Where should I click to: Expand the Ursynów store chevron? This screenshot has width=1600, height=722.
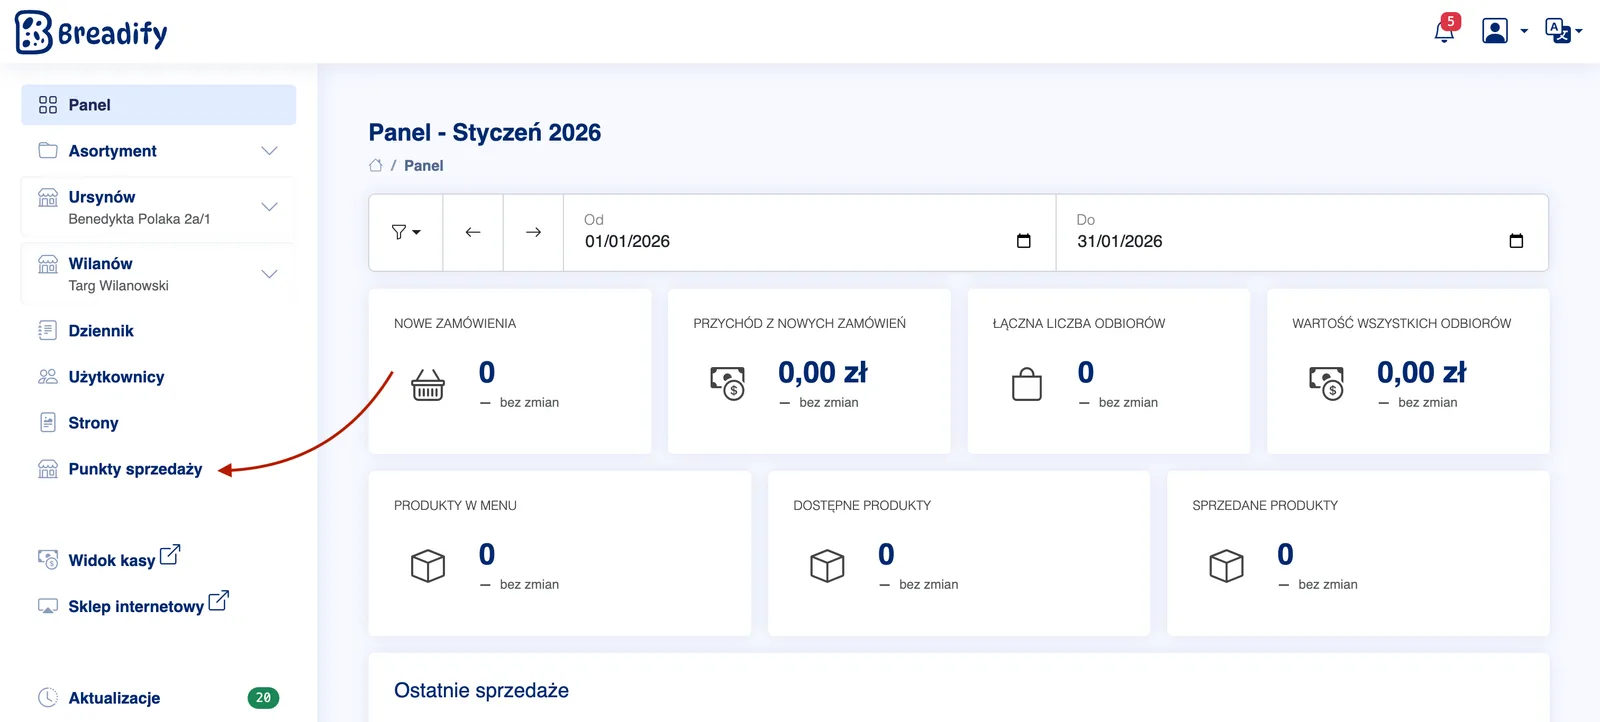(269, 207)
